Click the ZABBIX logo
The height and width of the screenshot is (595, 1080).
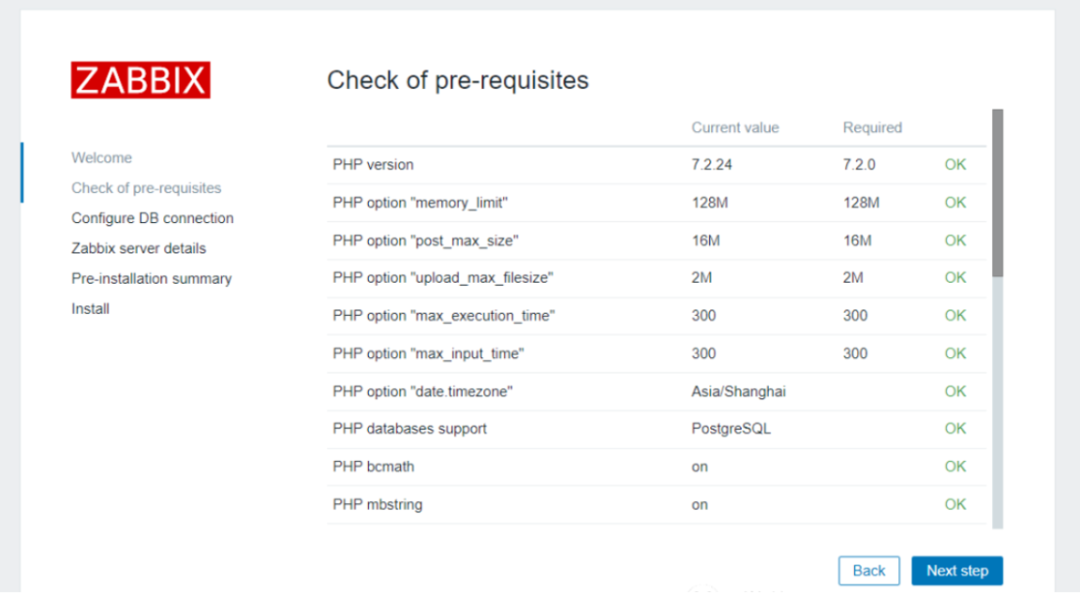click(140, 80)
